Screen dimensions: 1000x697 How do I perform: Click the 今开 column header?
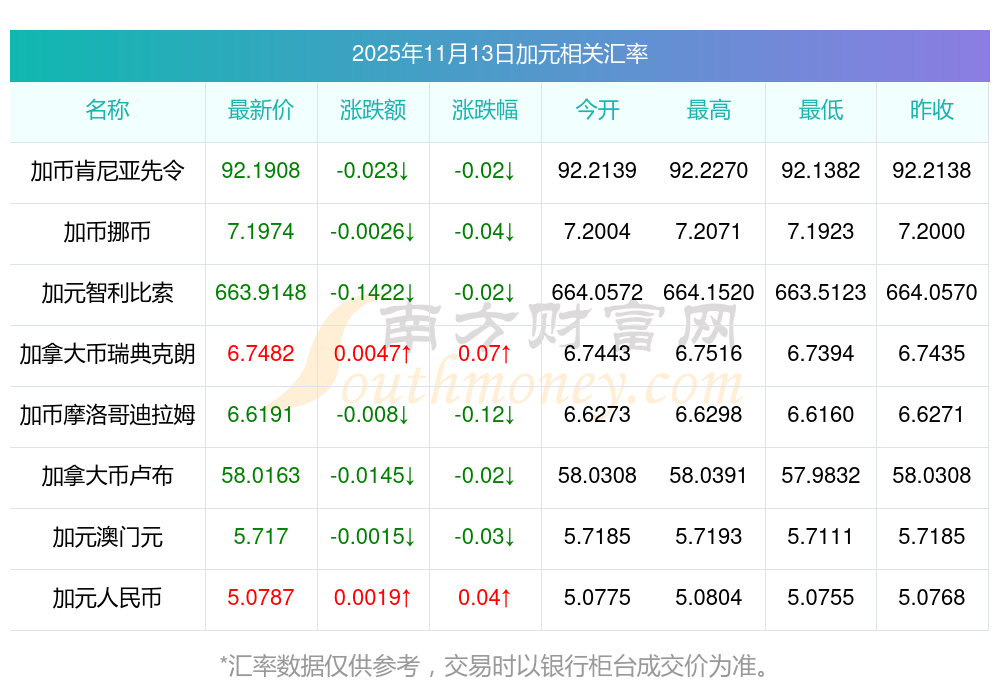597,110
